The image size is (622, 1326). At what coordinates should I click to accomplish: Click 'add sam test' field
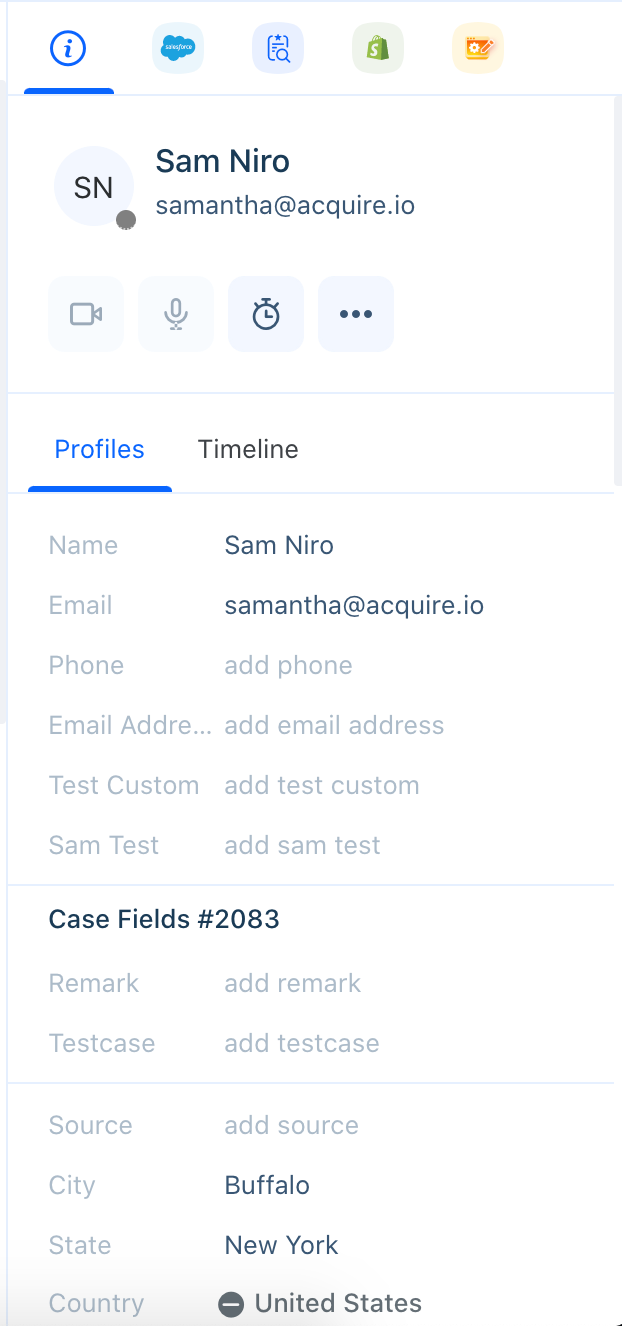point(303,845)
